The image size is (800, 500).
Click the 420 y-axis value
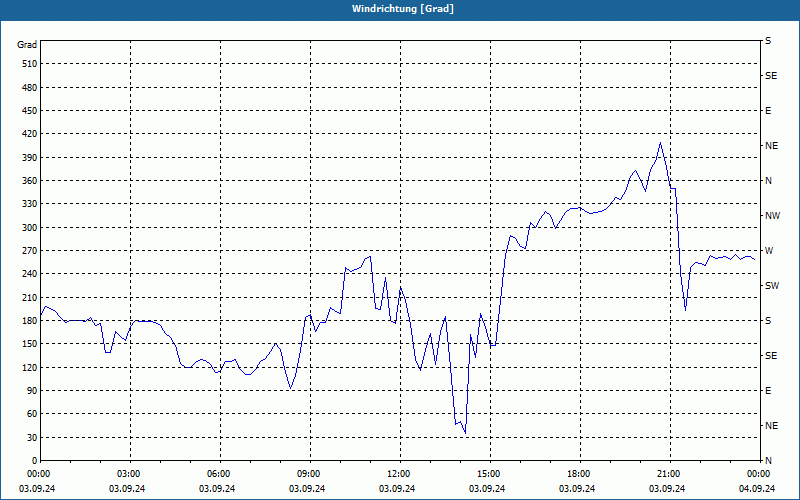coord(30,134)
